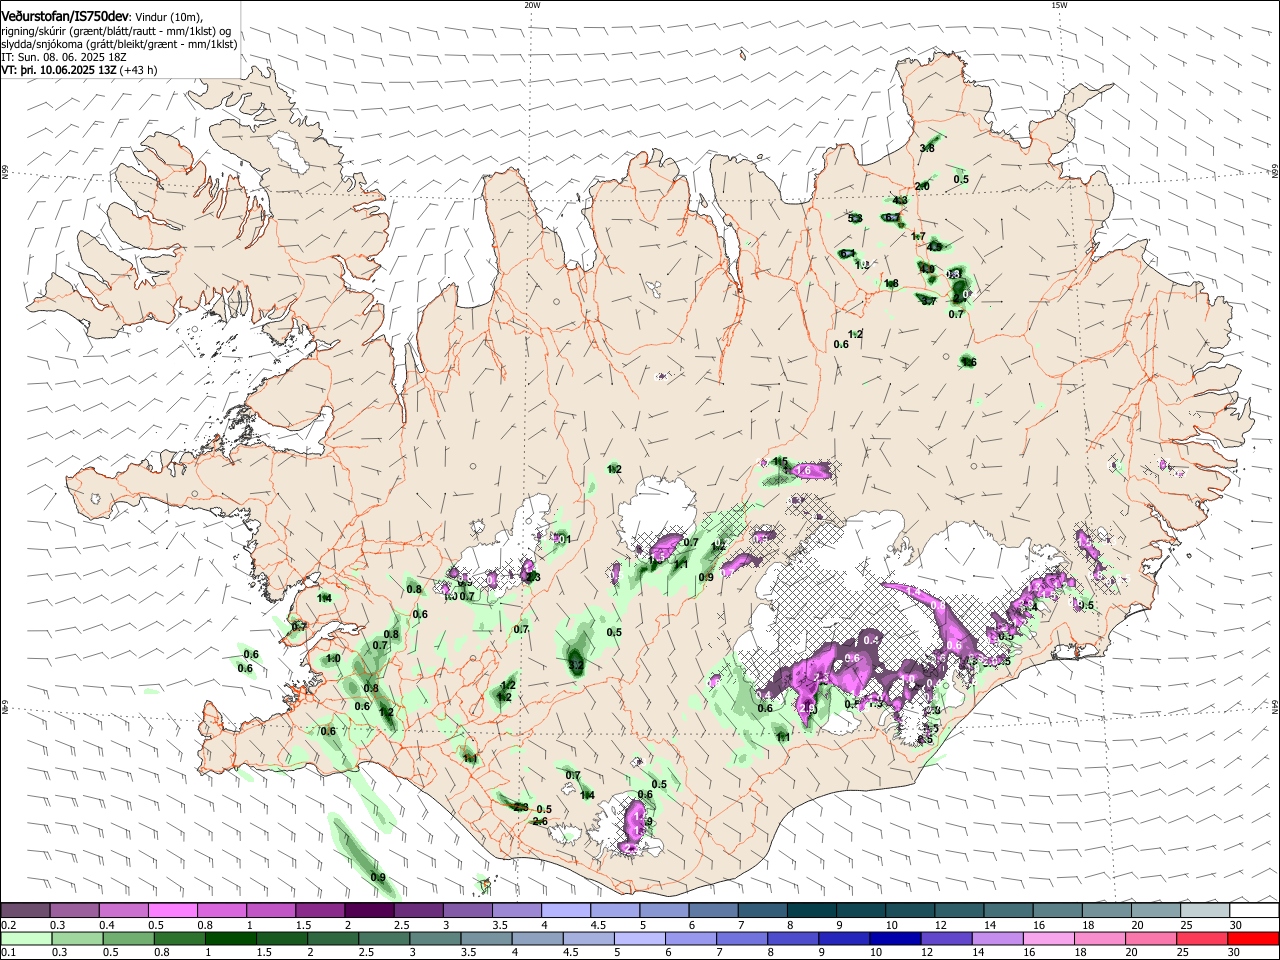Pick the bright pink swatch between 0.5 and 0.8, top row

coord(172,910)
